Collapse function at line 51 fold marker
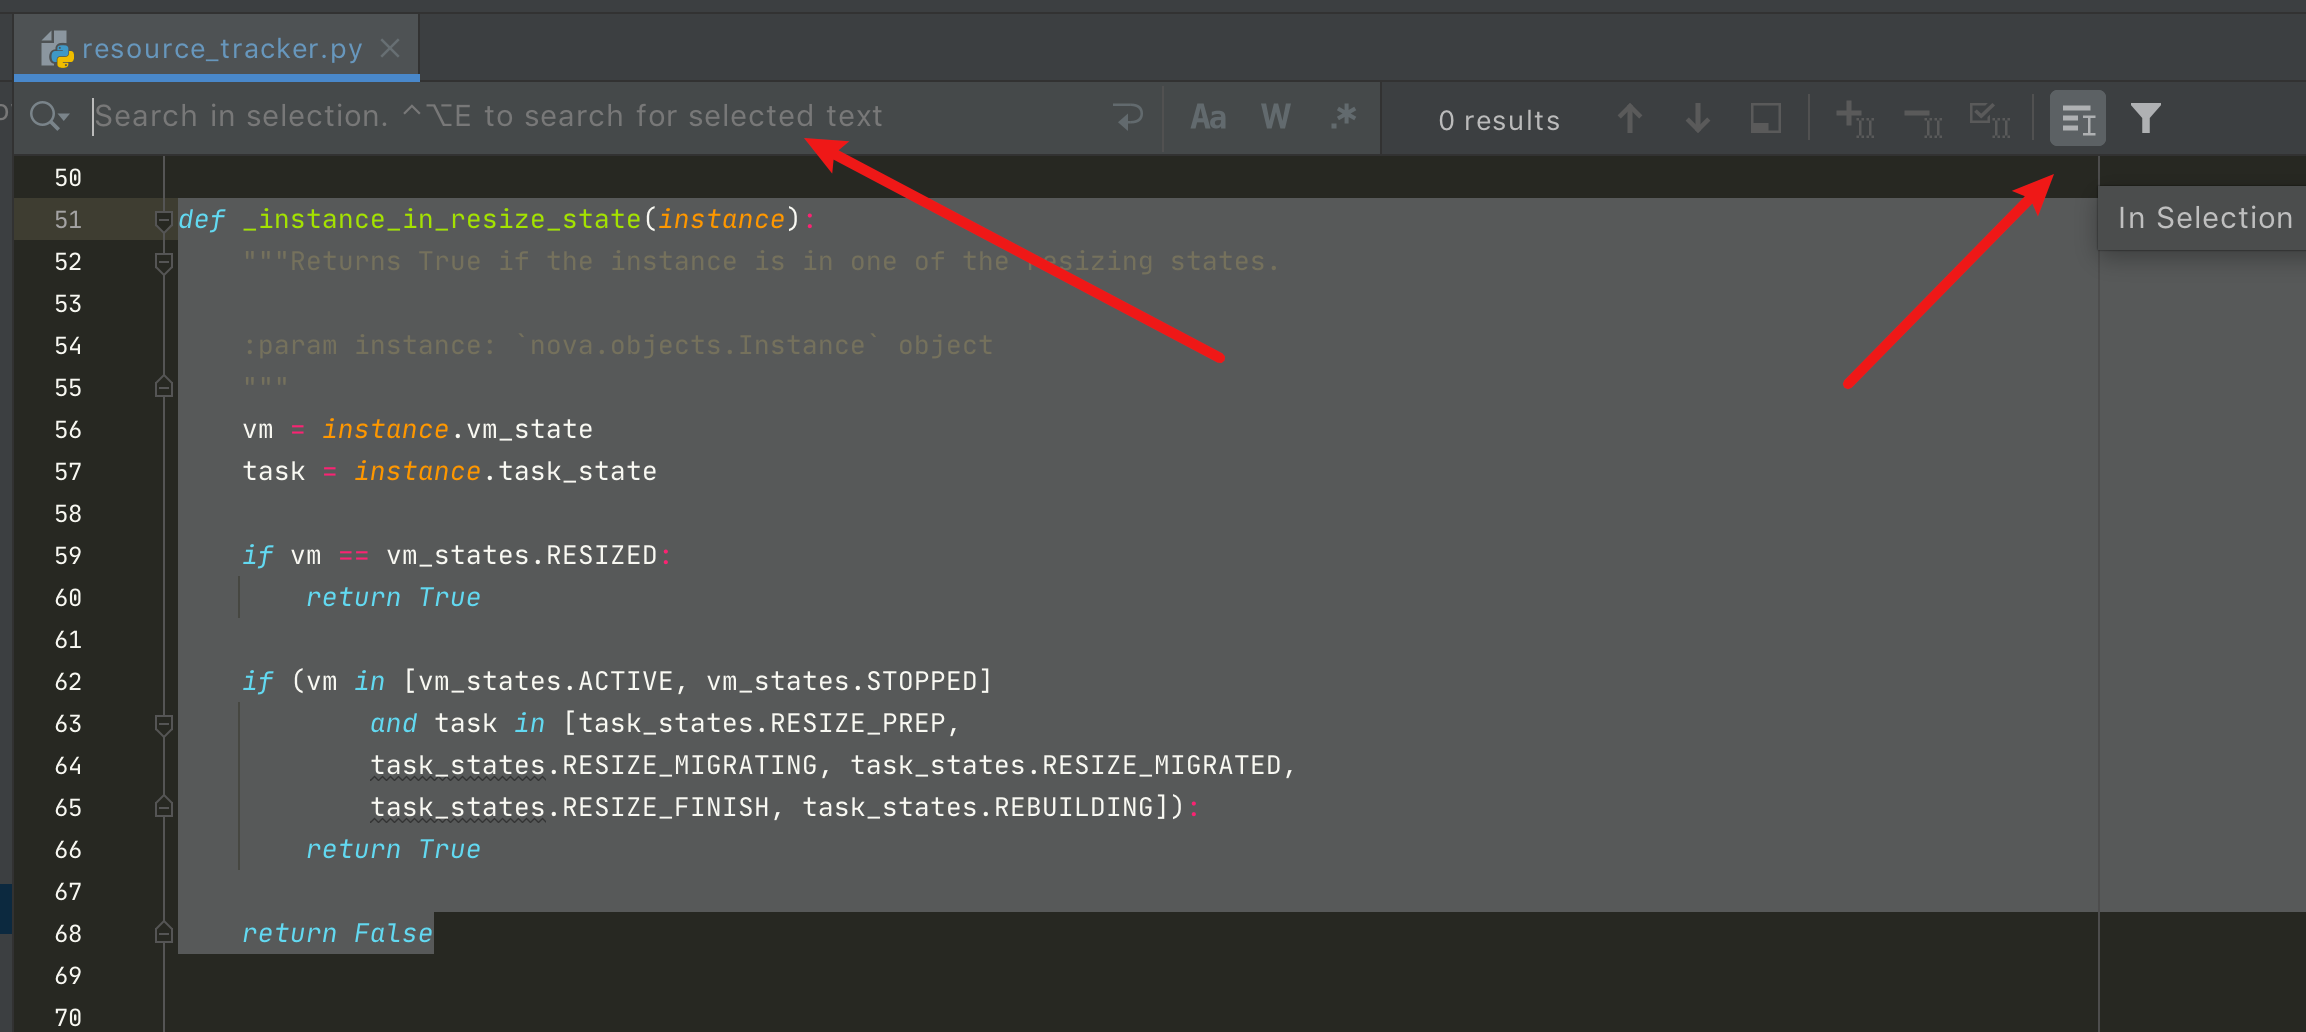 (164, 220)
